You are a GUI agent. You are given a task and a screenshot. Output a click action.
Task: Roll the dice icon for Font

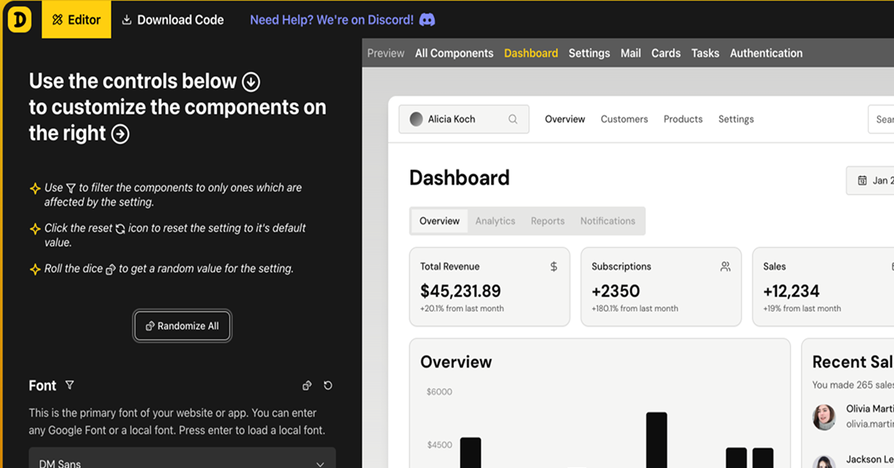(x=307, y=386)
